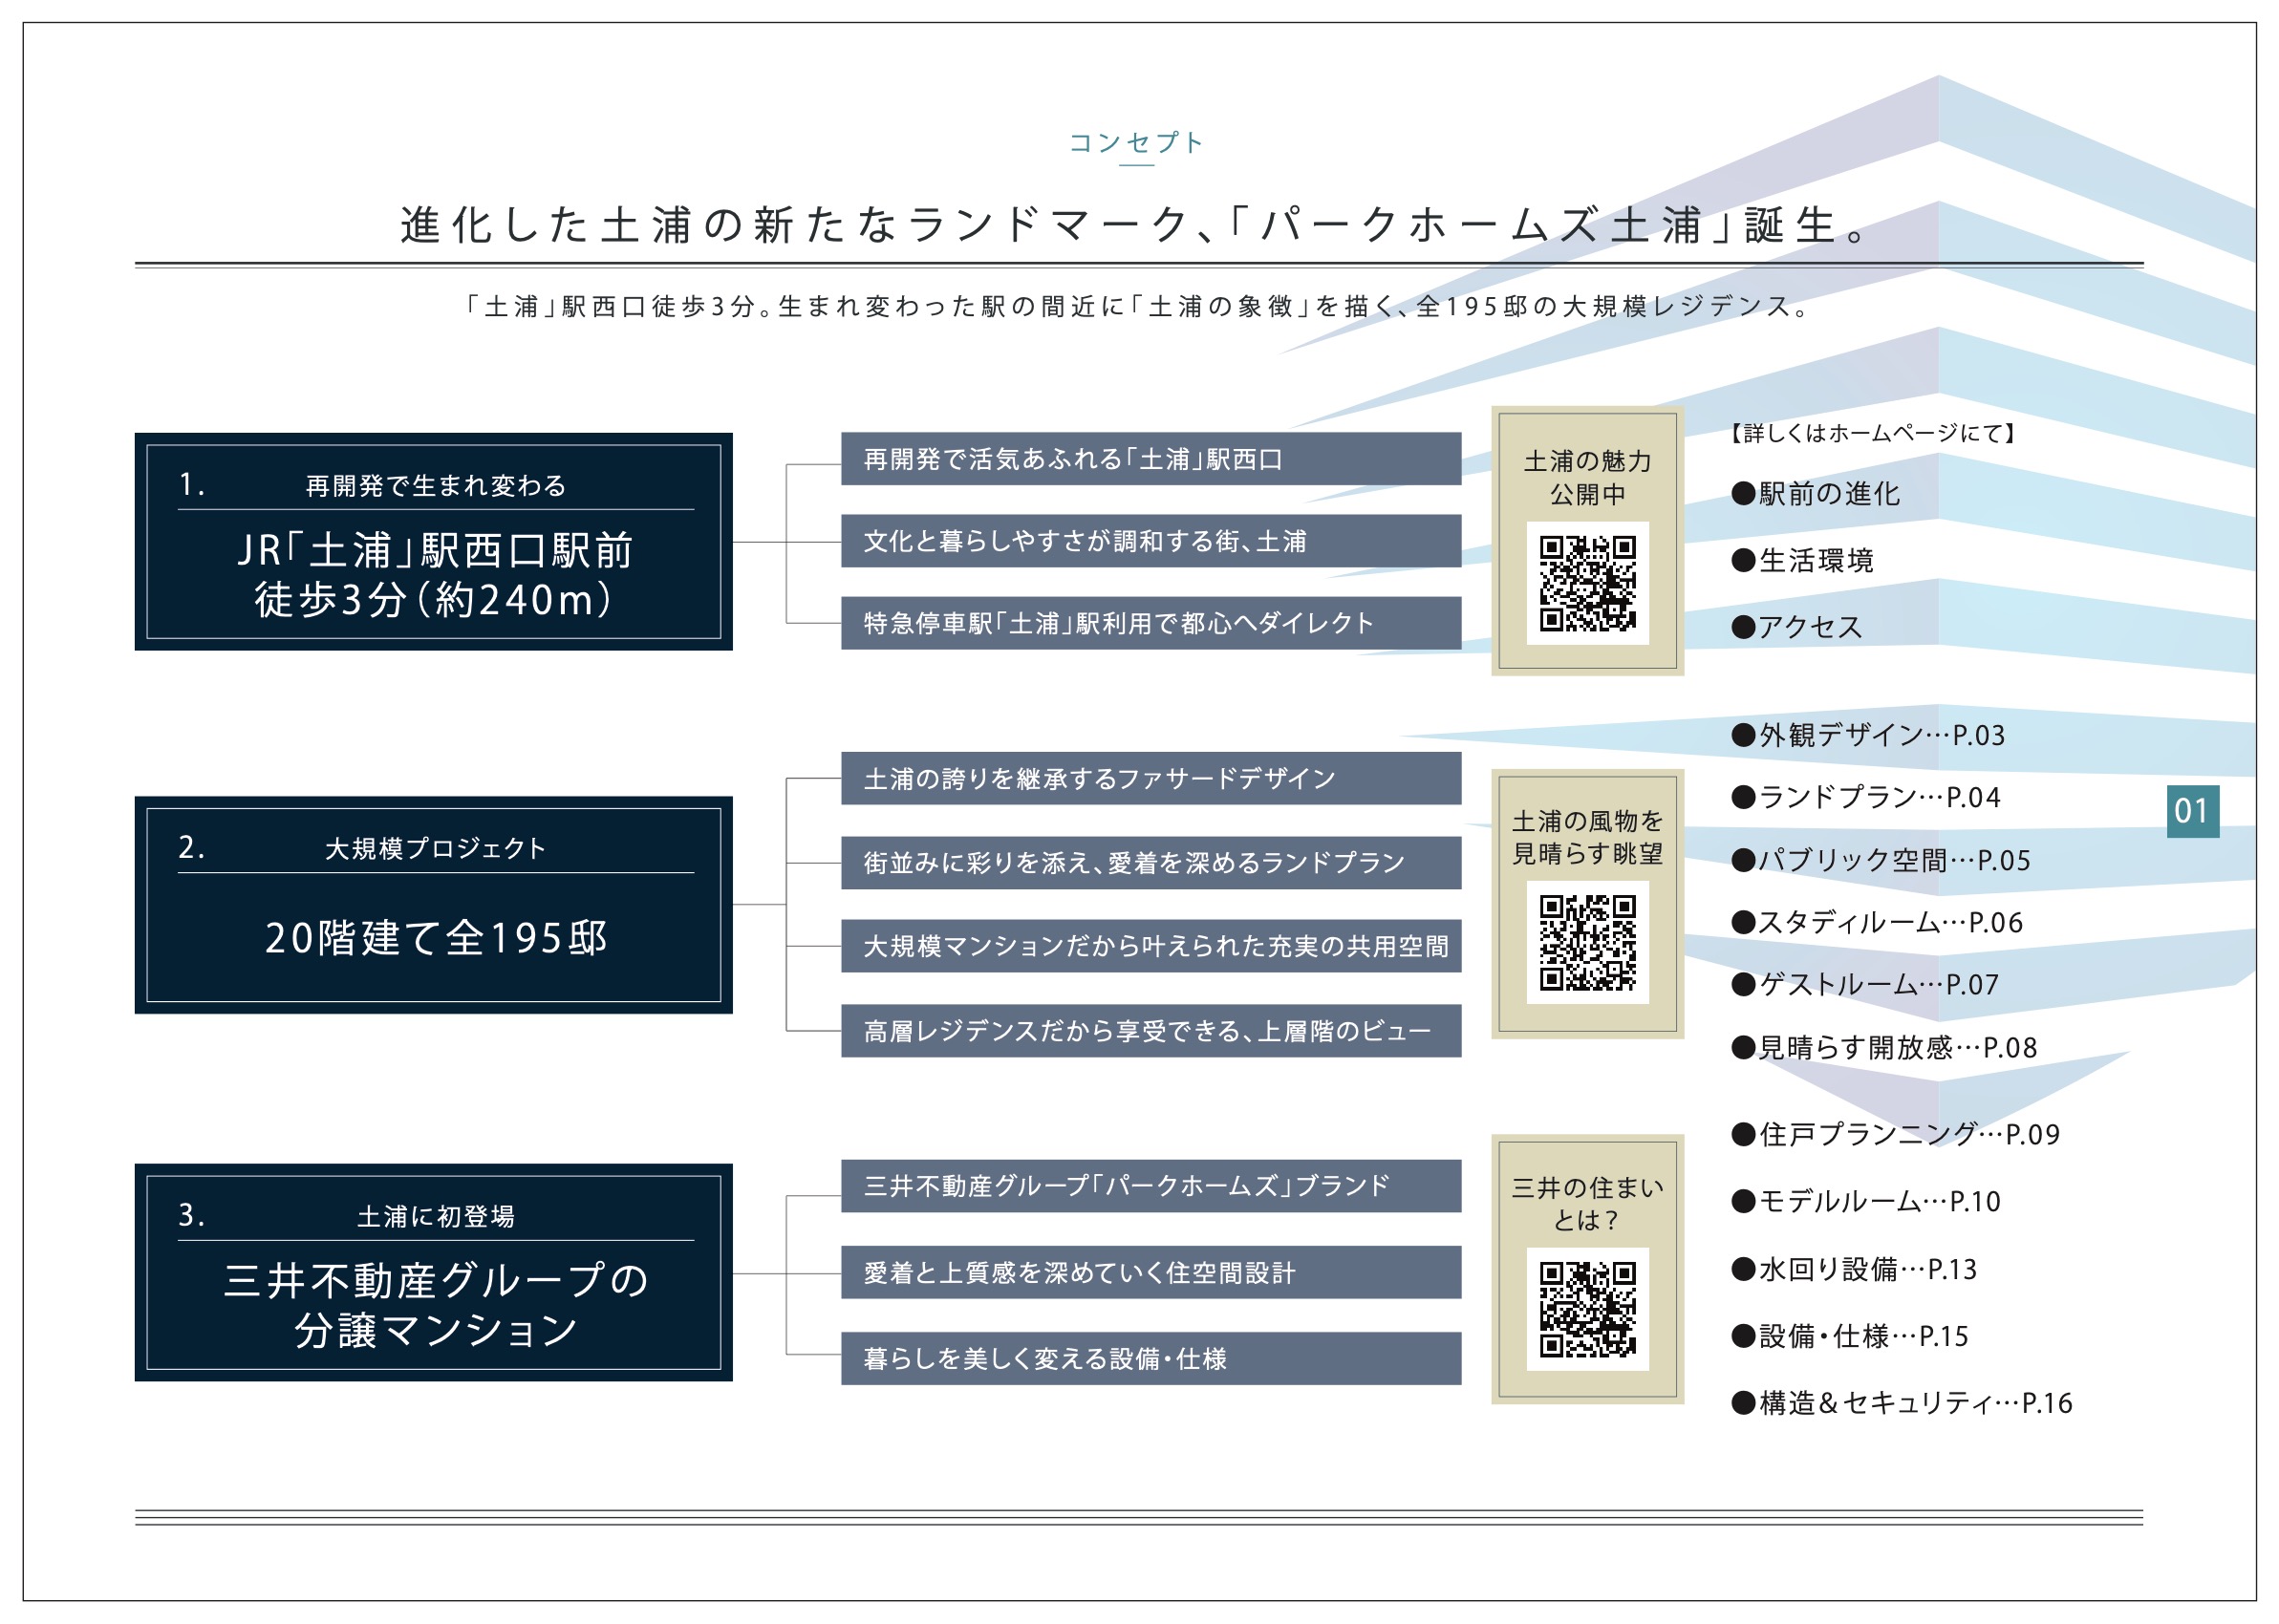
Task: Click bar 街並みに彩りを添え、愛着を深めるランドプラン
Action: click(1151, 863)
